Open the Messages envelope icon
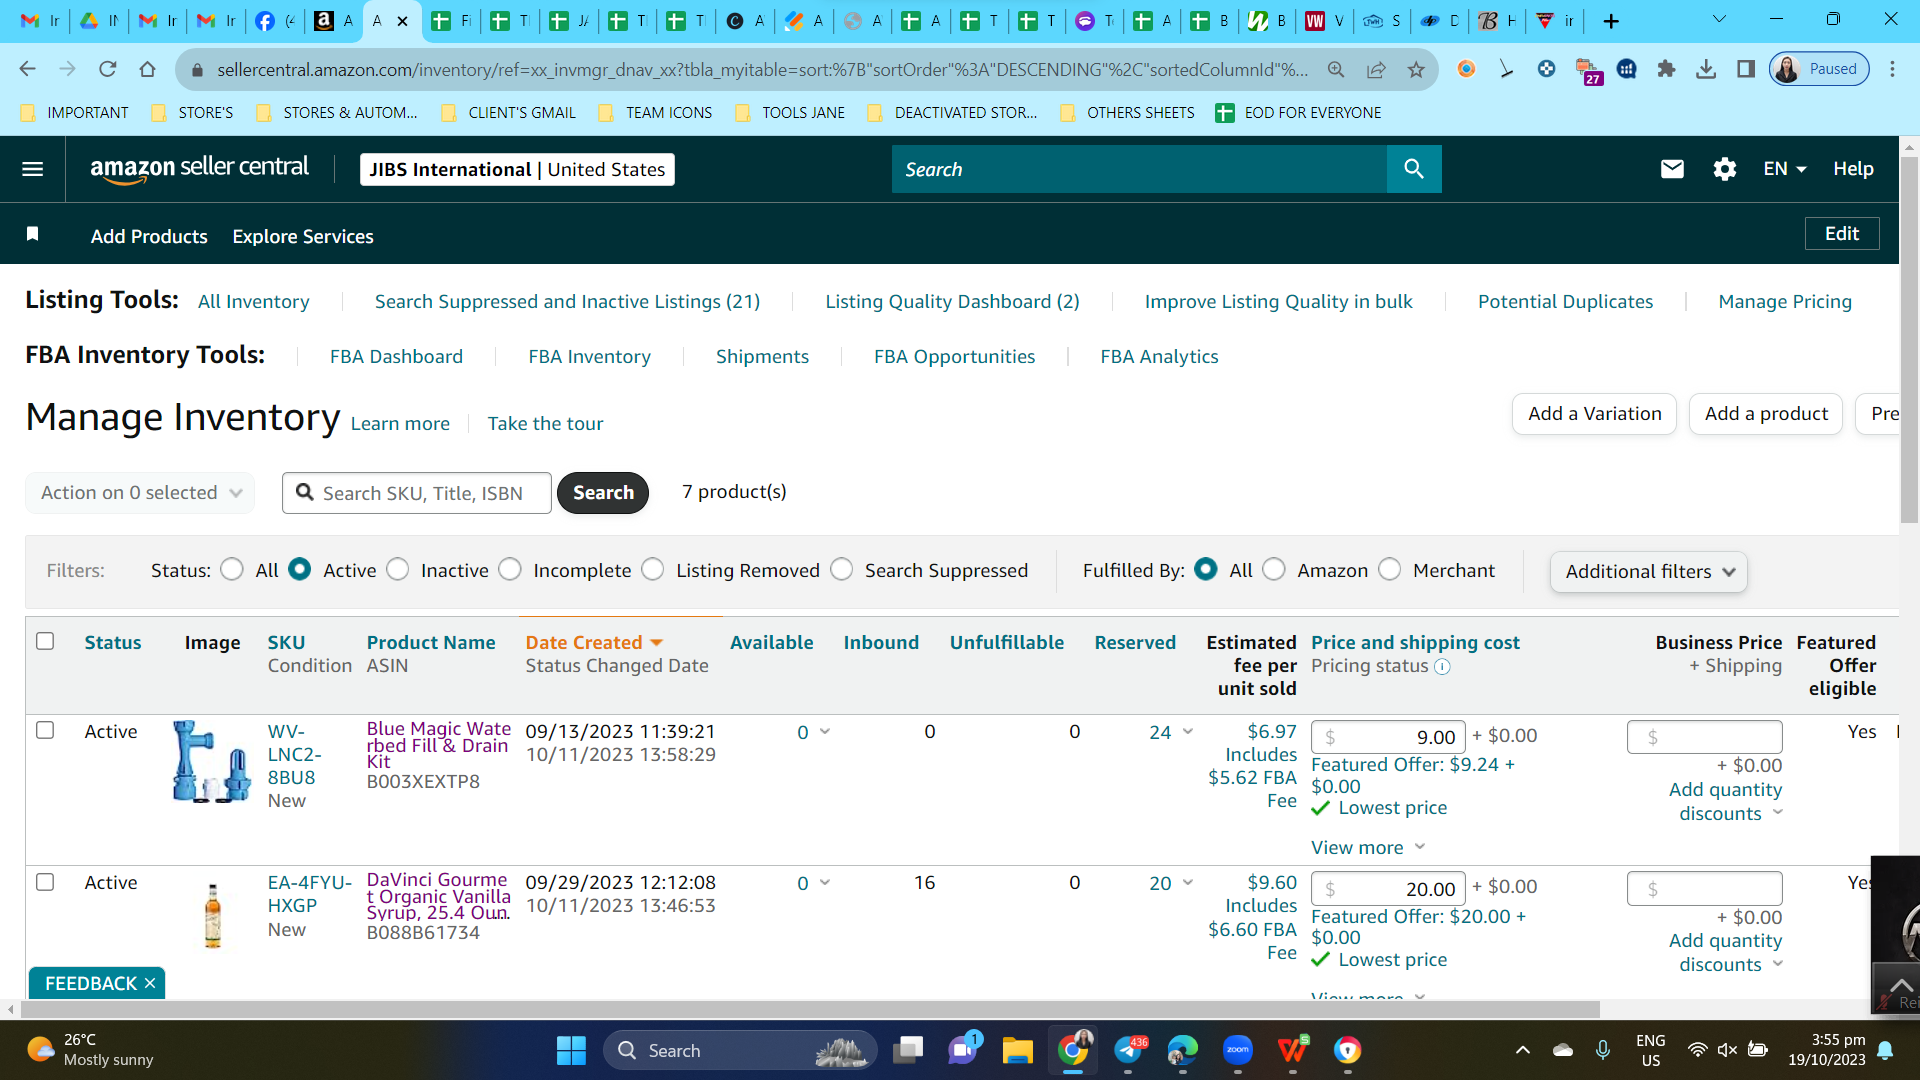 1672,169
